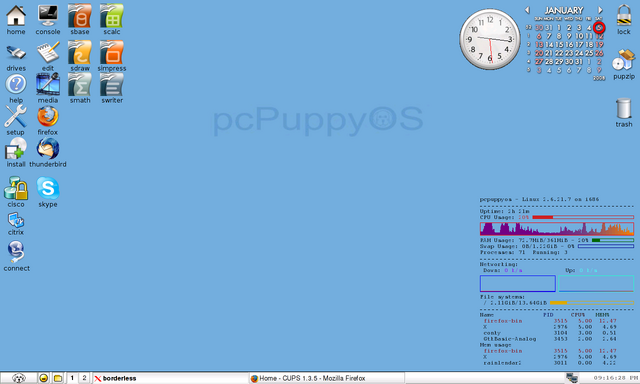Click the JANUARY calendar heading

tap(564, 10)
